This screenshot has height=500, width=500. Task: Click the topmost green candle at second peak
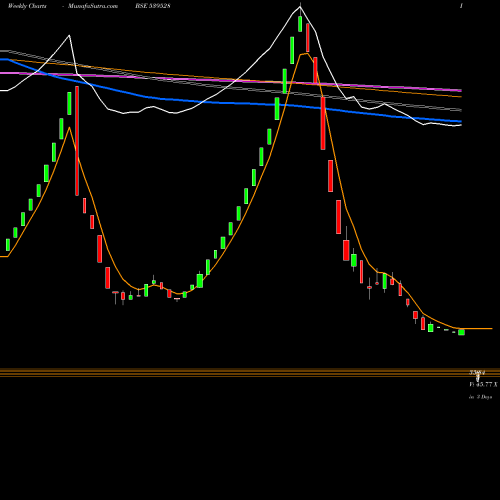click(x=300, y=23)
